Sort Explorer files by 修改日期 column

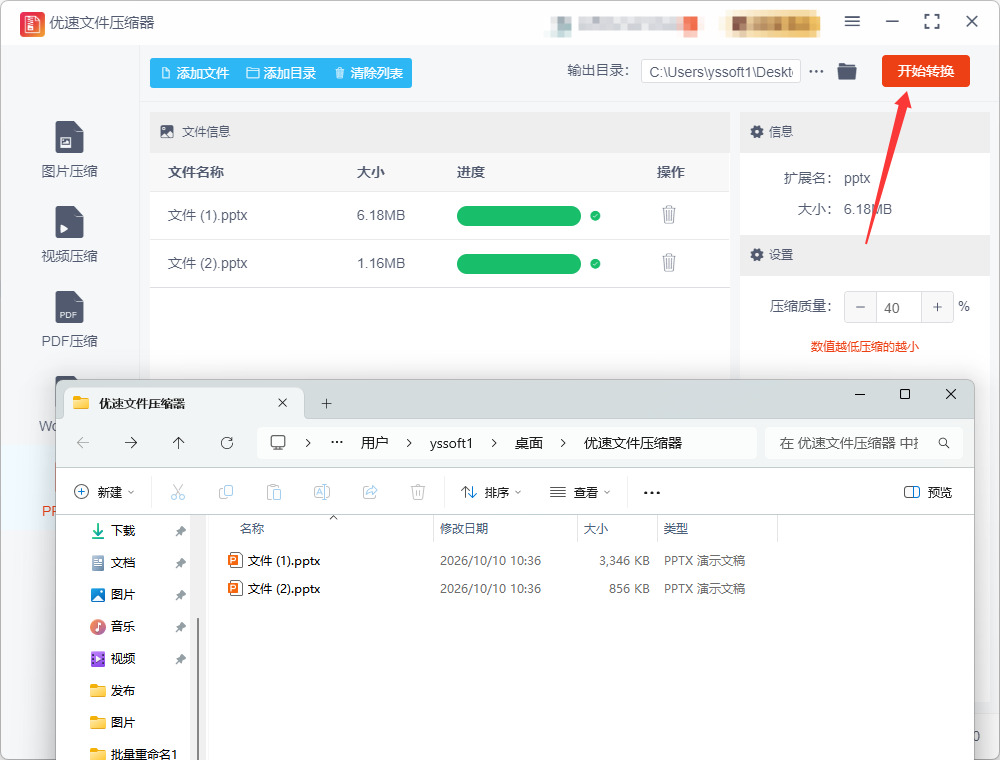pos(505,529)
